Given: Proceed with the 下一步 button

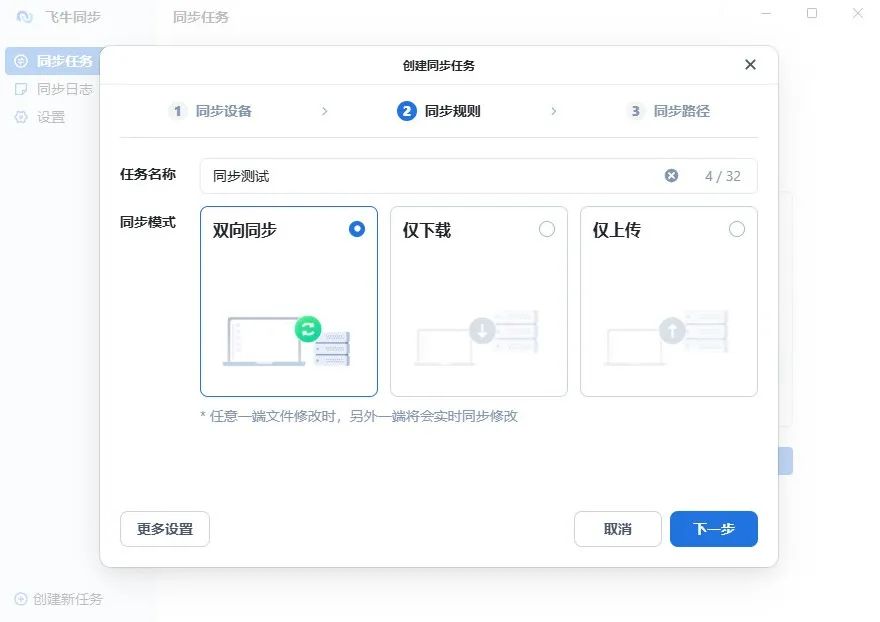Looking at the screenshot, I should [x=714, y=529].
